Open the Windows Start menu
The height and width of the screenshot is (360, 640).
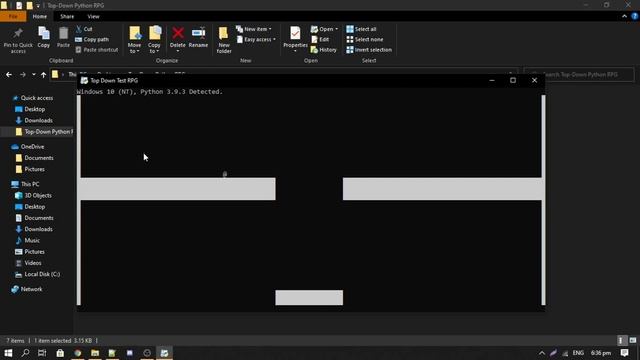[x=8, y=353]
